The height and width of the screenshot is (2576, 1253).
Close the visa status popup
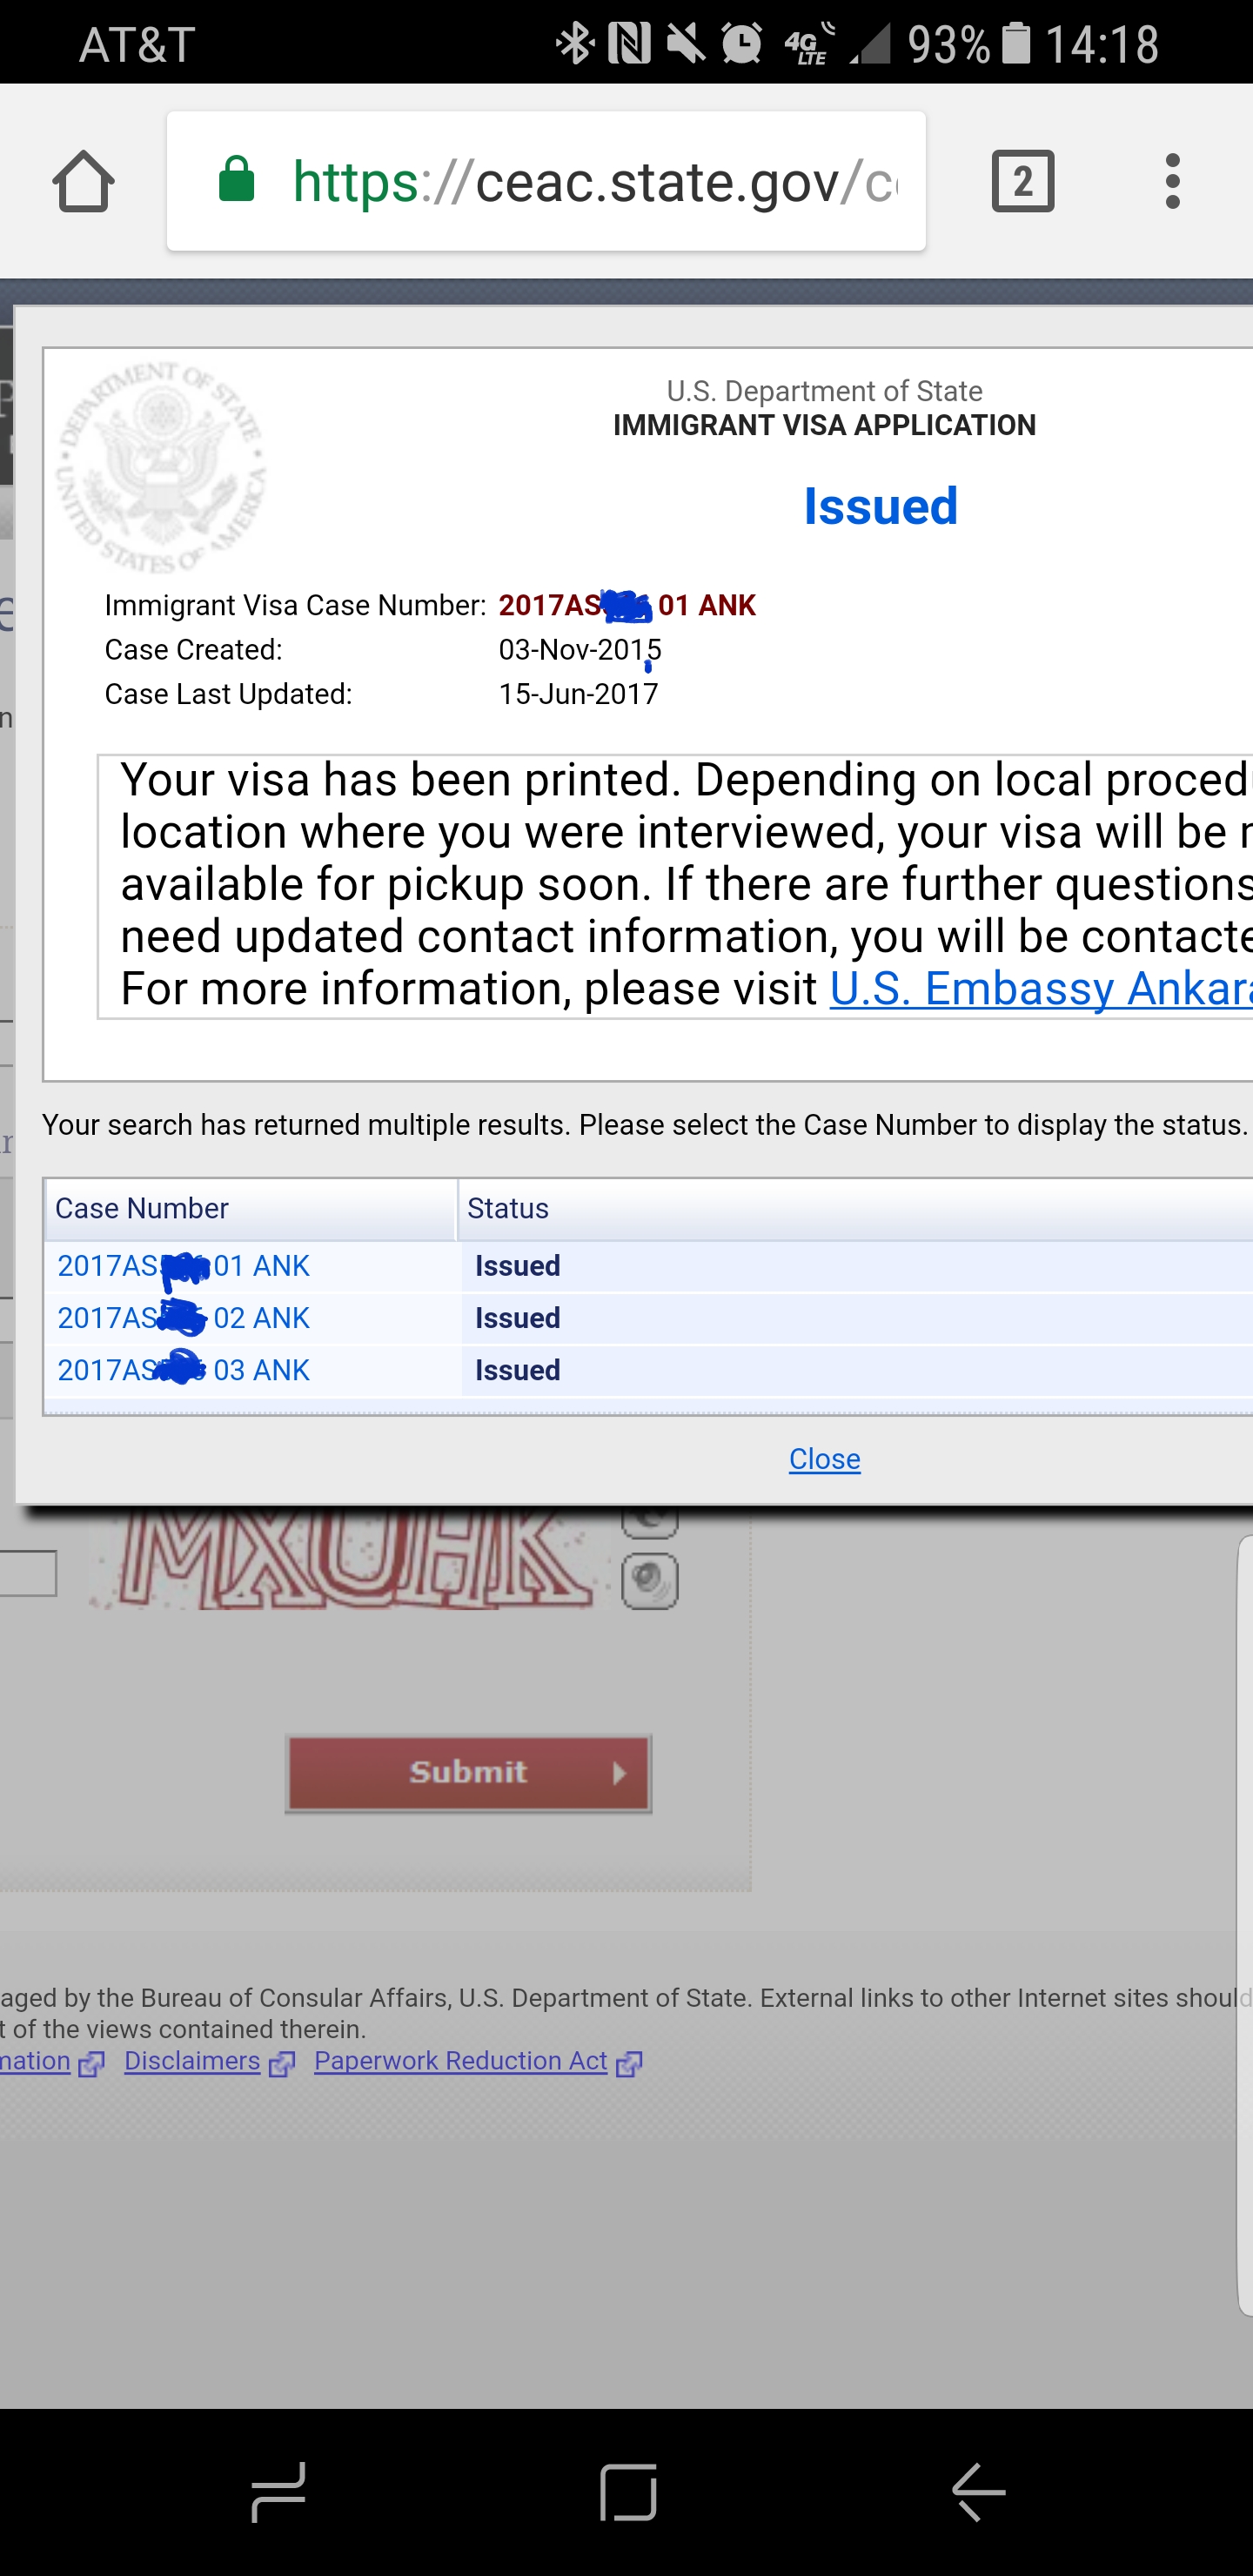824,1459
